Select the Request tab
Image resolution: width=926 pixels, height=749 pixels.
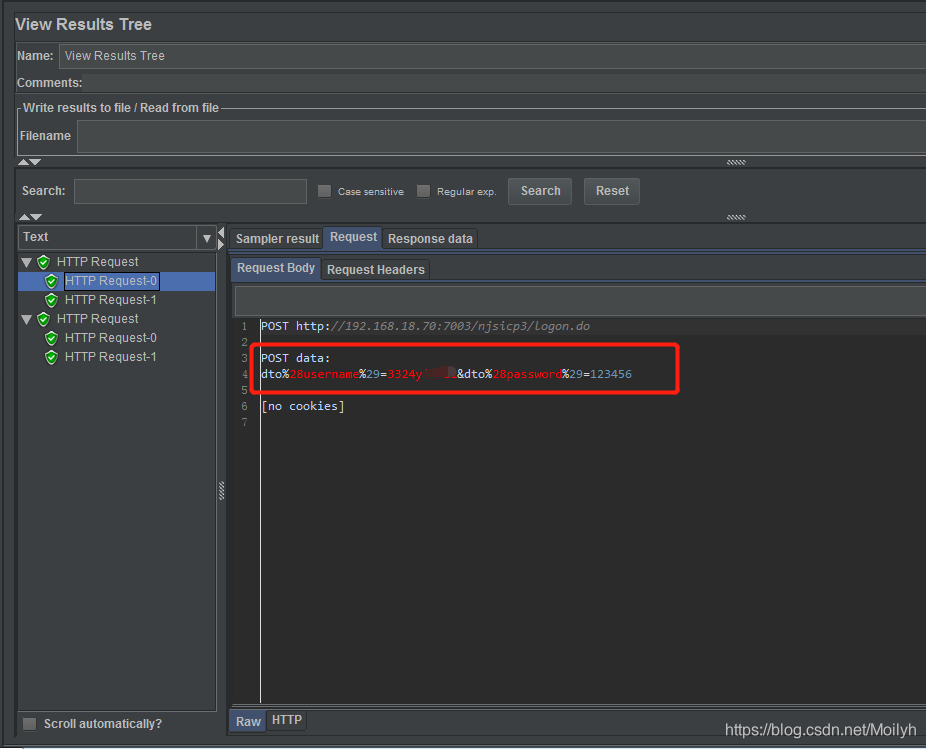[353, 237]
